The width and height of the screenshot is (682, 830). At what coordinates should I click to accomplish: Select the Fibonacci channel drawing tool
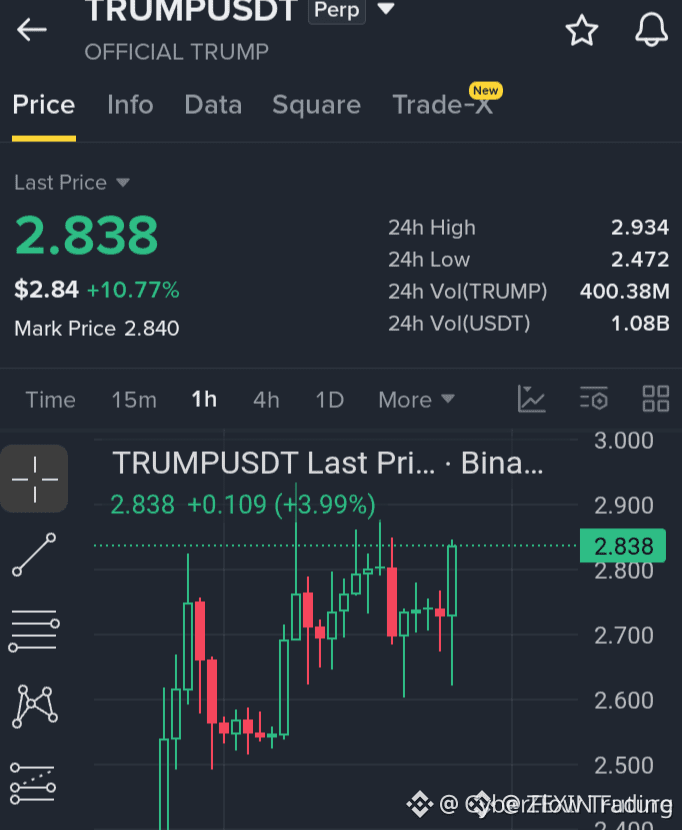33,783
